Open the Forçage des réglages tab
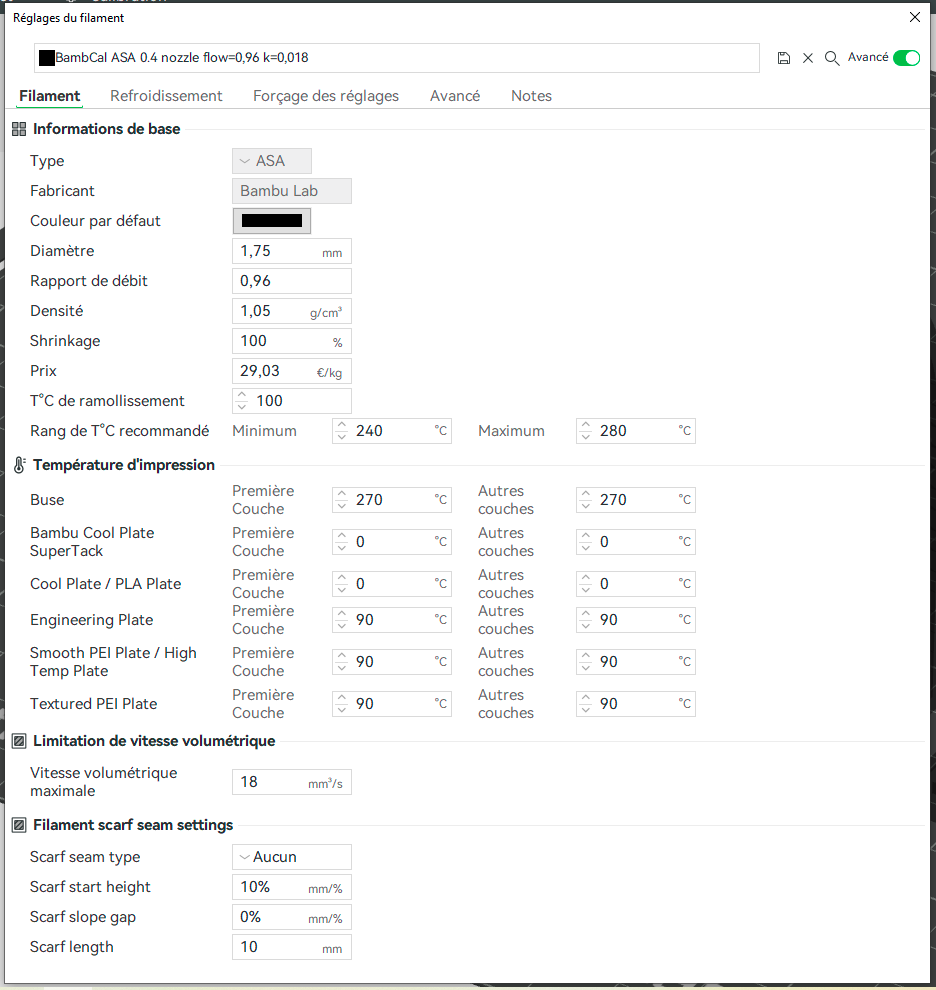 tap(326, 96)
